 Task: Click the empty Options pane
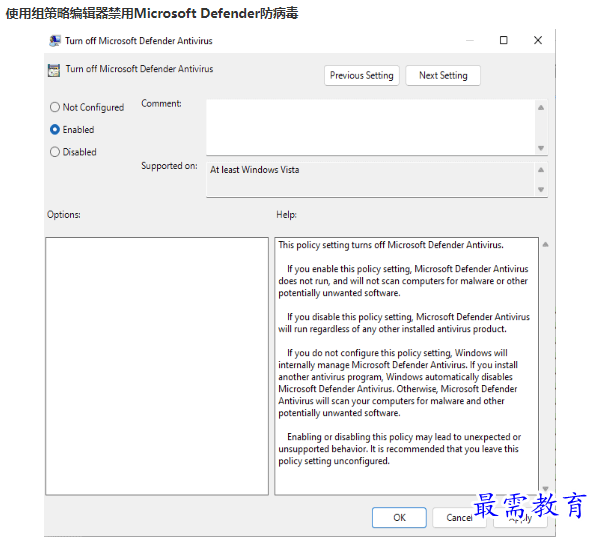[x=157, y=366]
